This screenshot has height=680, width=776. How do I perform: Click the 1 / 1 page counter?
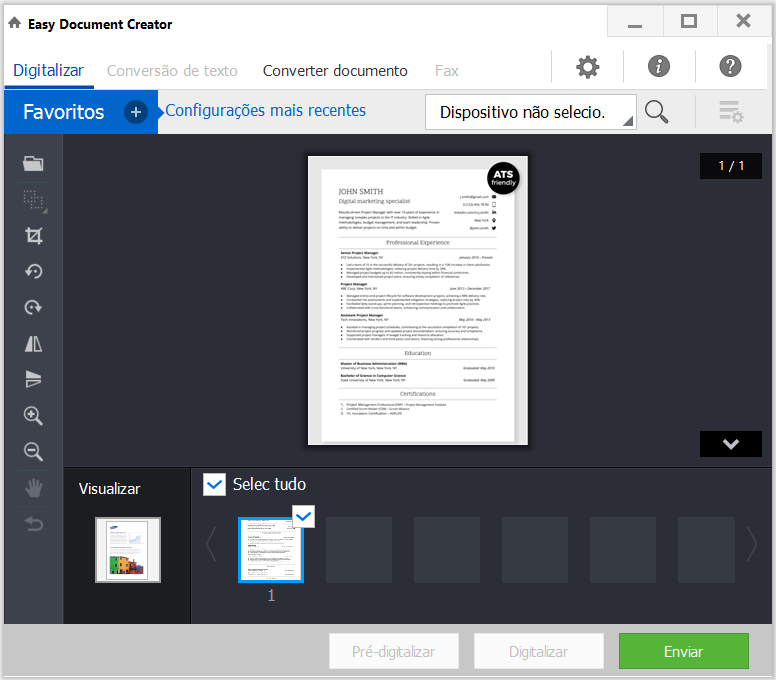730,166
